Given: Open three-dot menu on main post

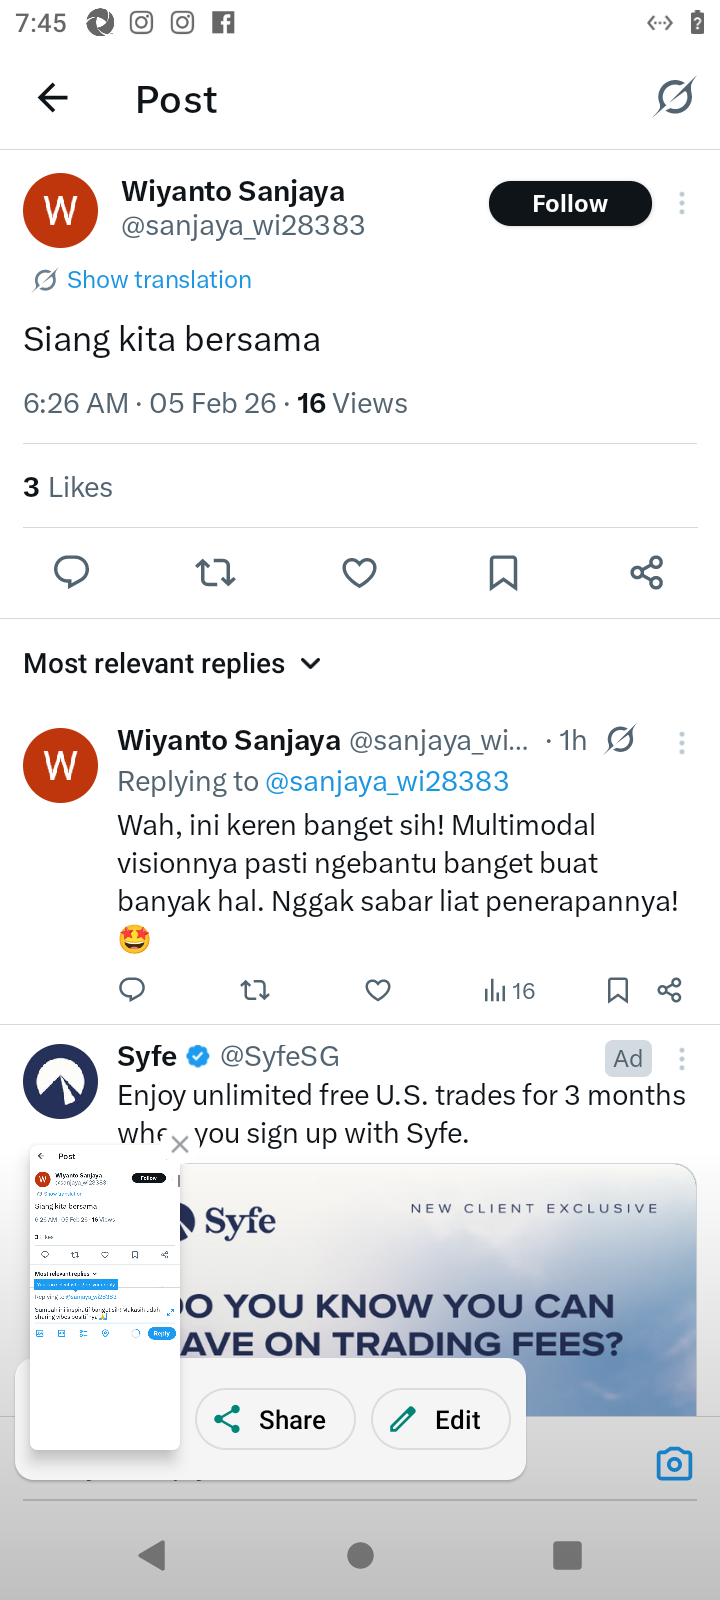Looking at the screenshot, I should pyautogui.click(x=682, y=203).
